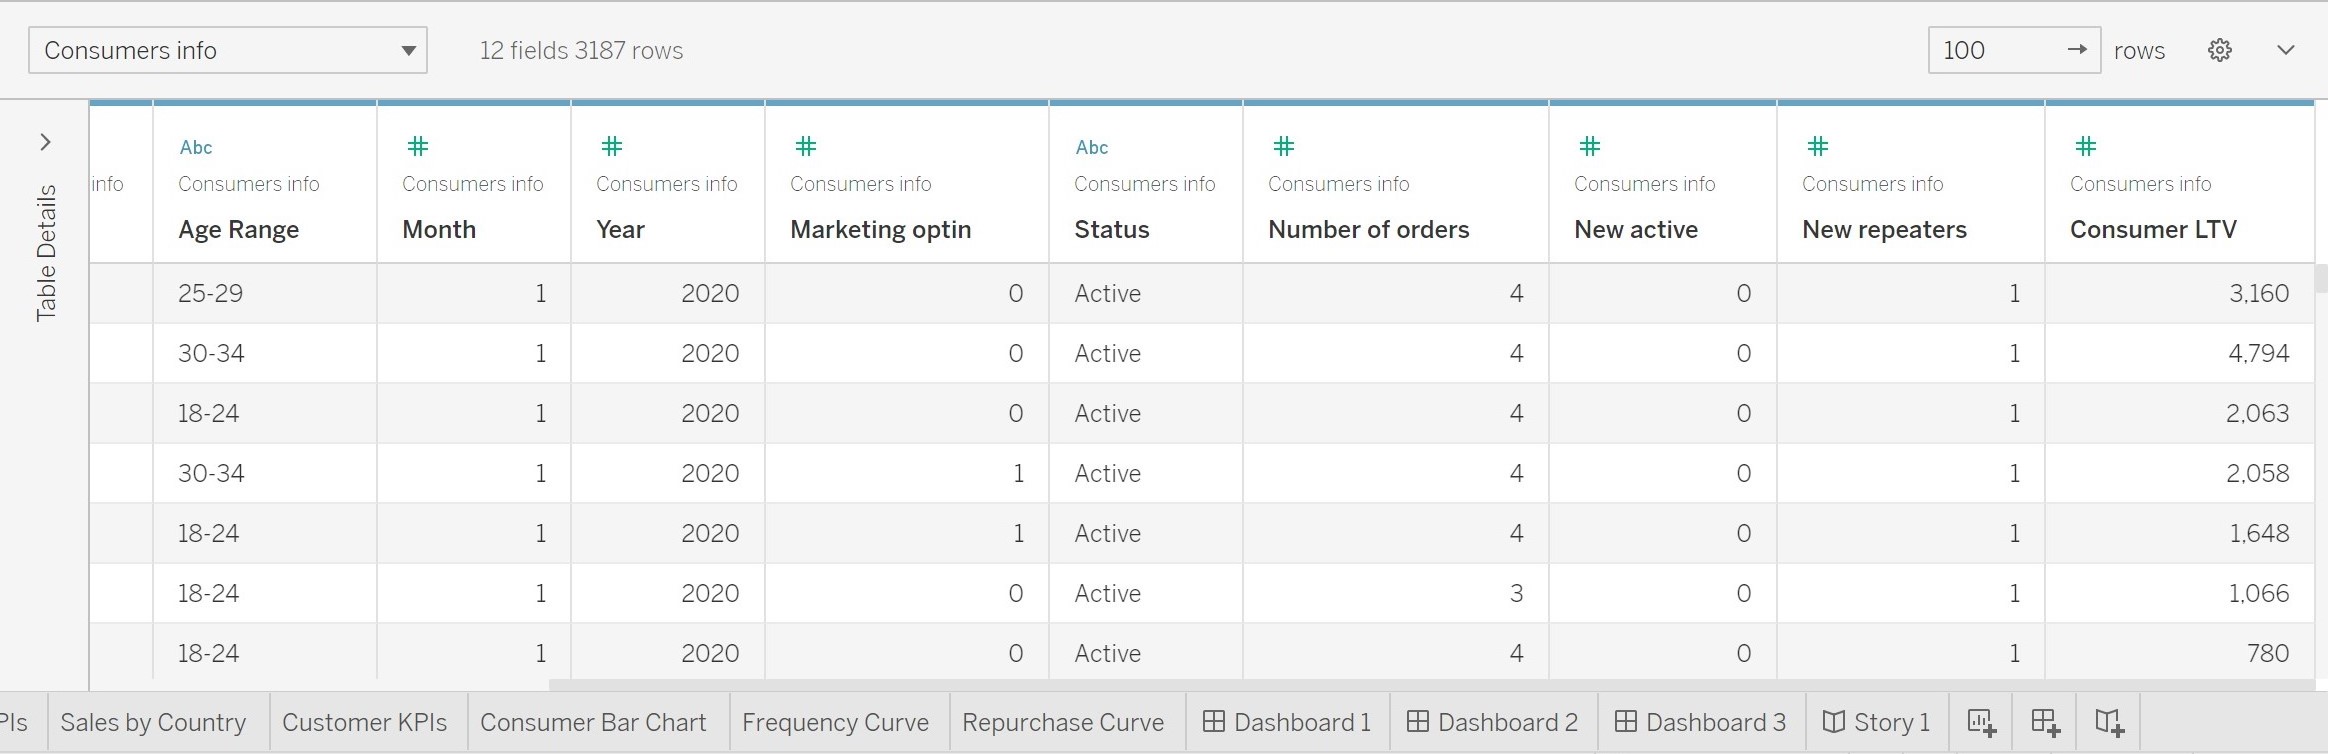Click the Marketing optin column header

880,229
